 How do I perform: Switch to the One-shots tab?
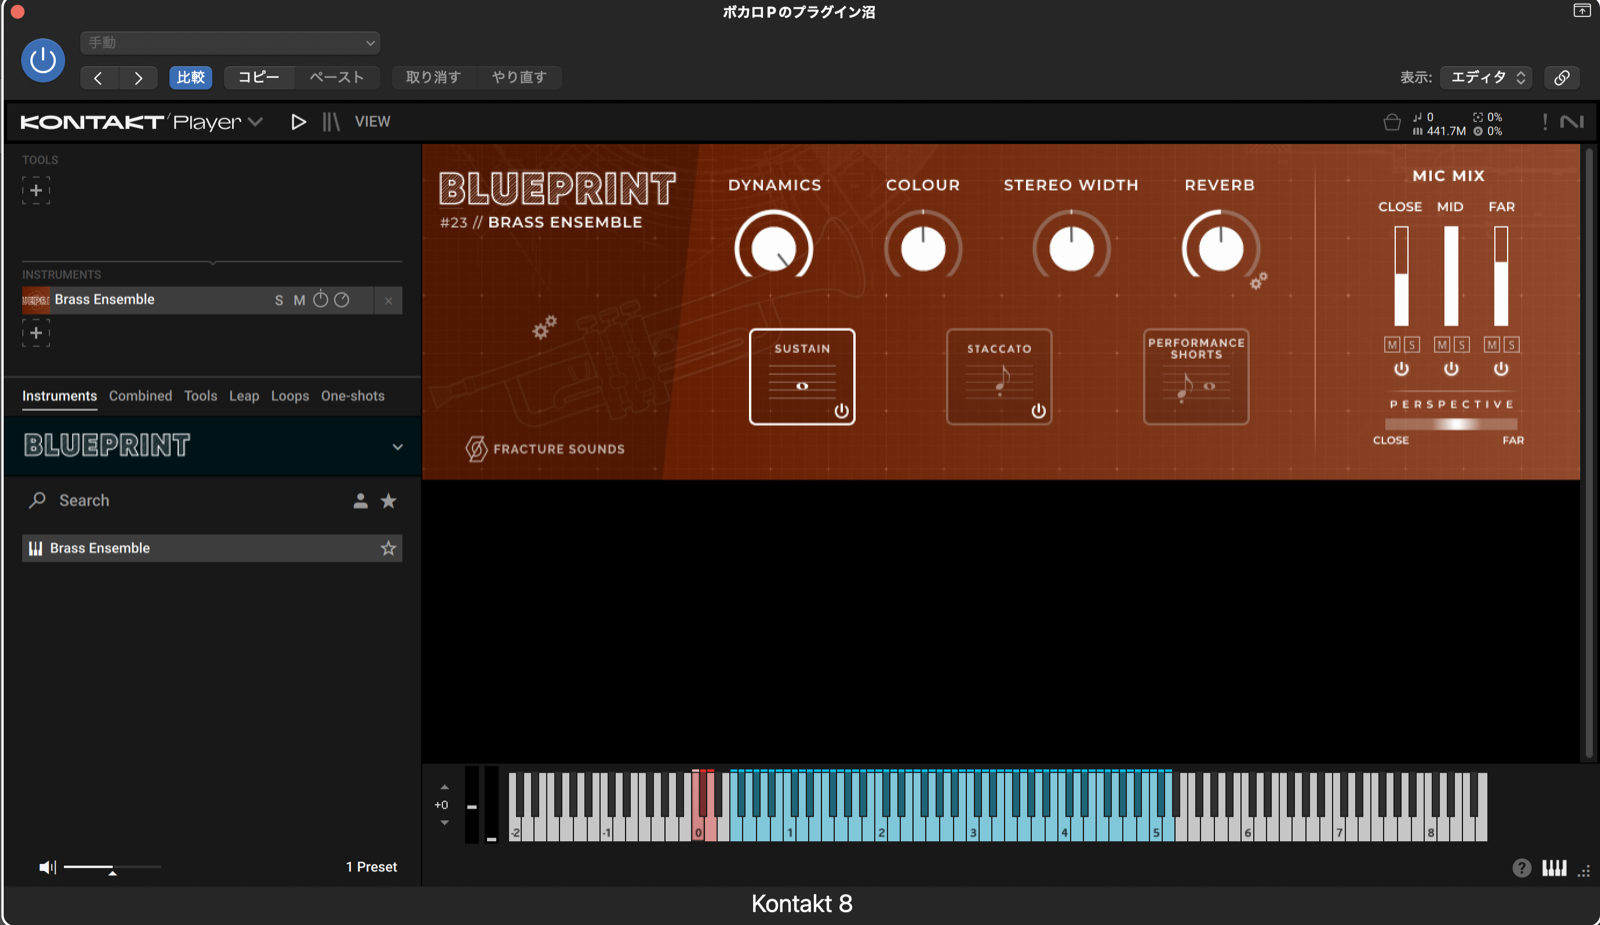pyautogui.click(x=353, y=396)
